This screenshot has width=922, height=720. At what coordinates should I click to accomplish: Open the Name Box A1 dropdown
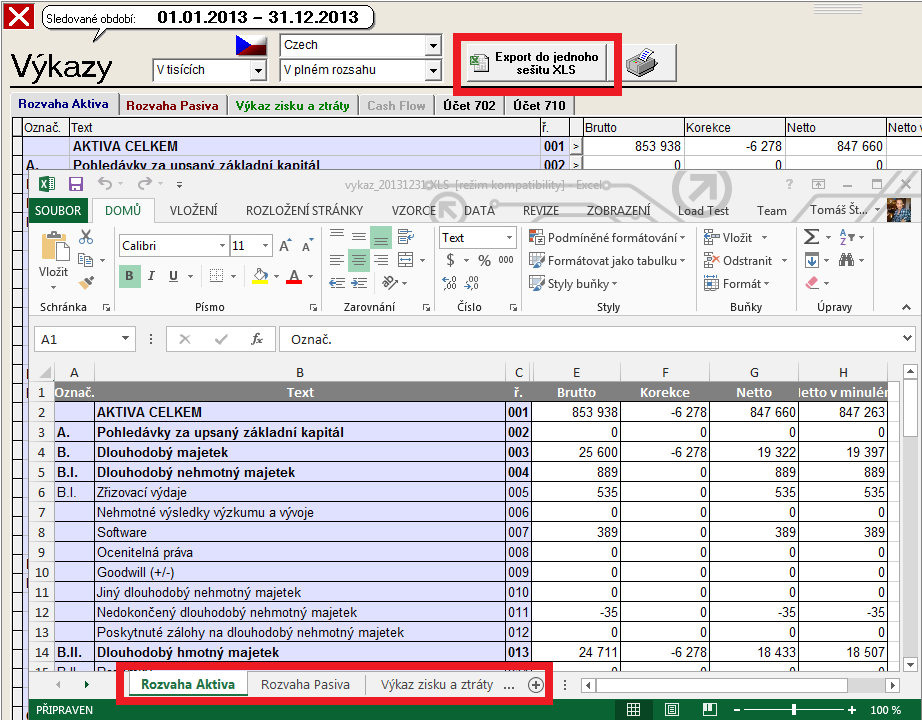point(125,339)
